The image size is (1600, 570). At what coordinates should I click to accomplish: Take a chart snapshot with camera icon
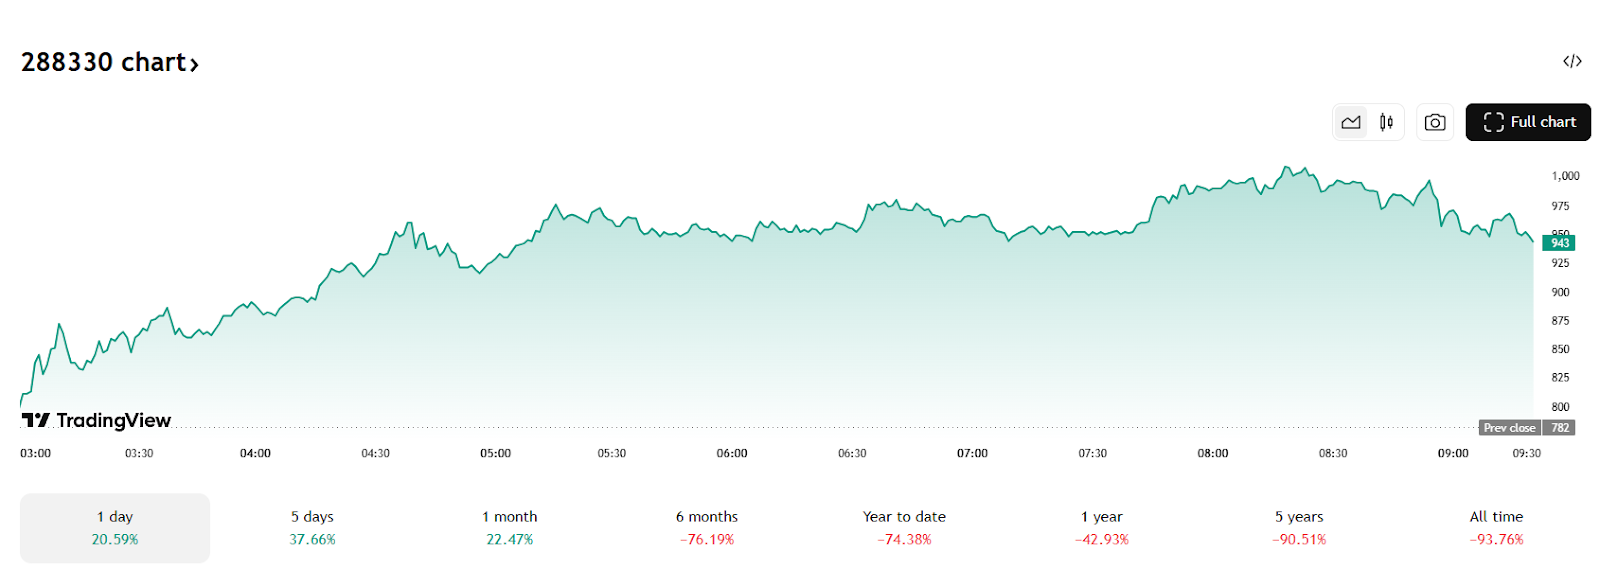[x=1435, y=122]
